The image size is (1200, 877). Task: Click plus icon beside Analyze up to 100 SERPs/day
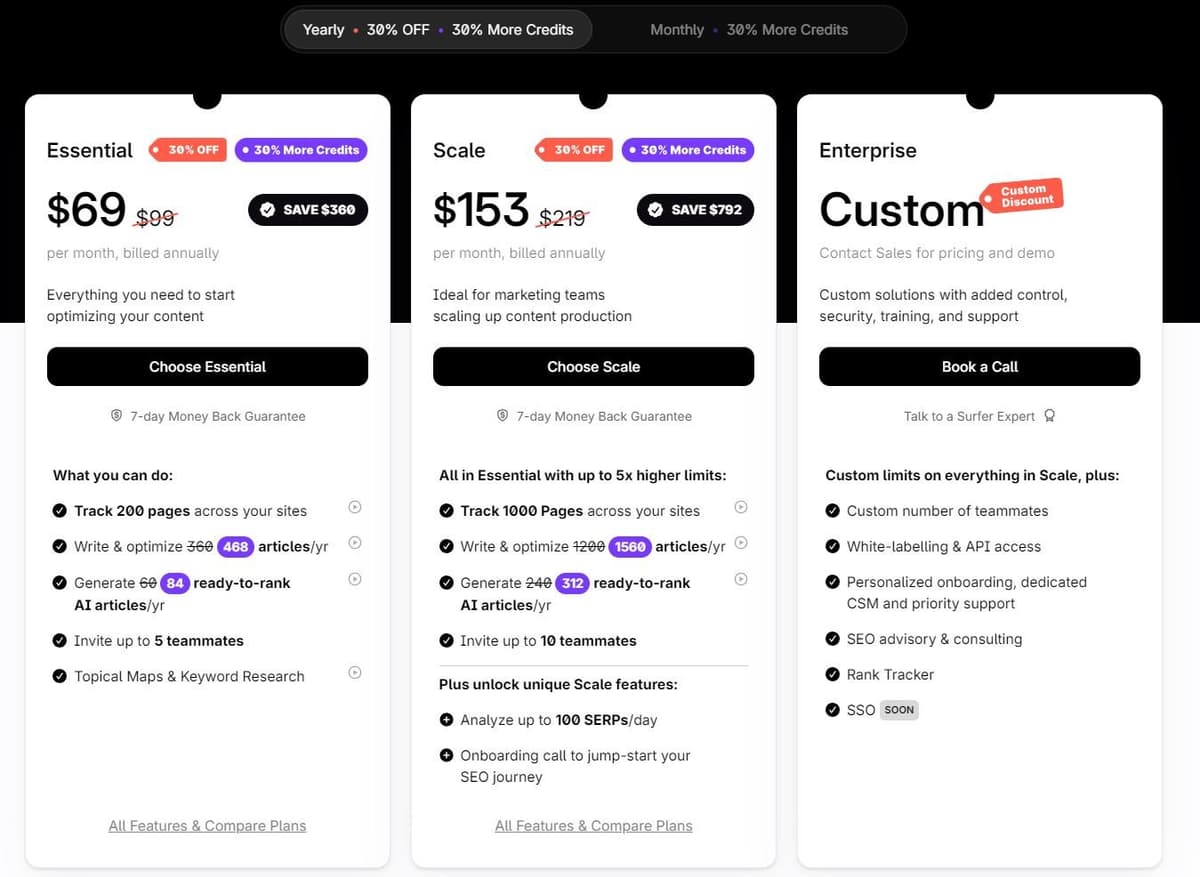click(446, 720)
